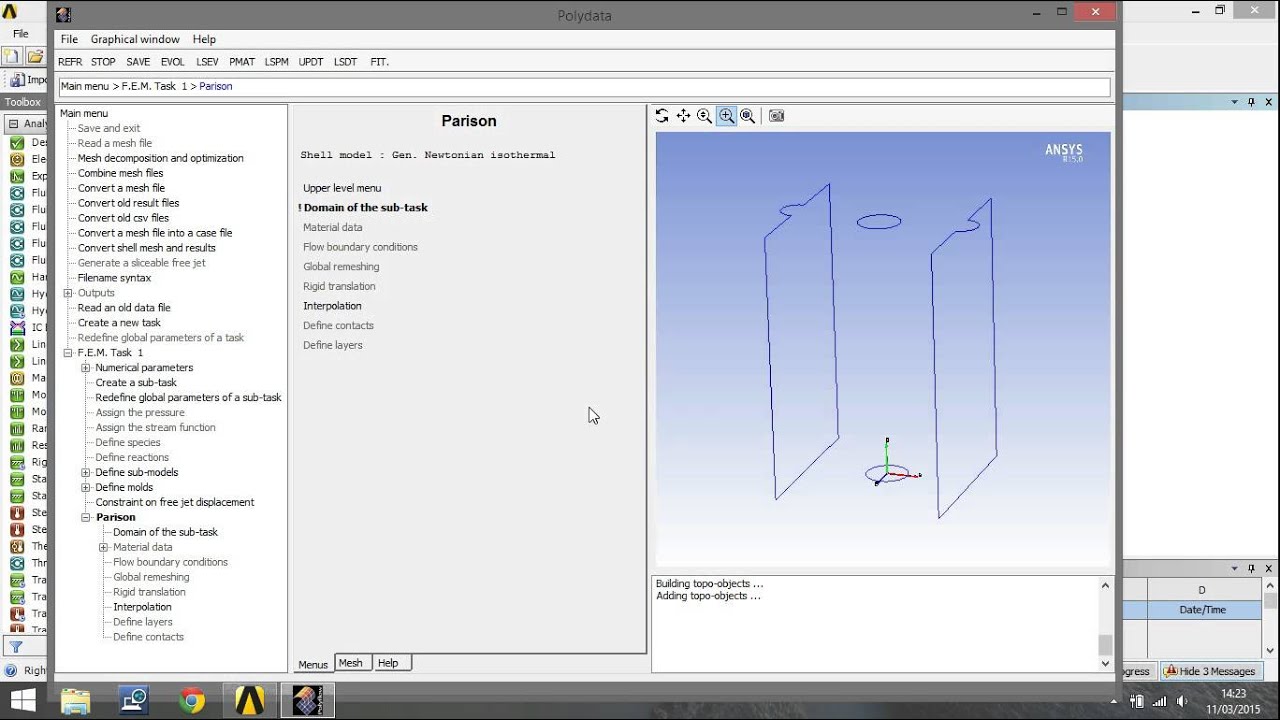Image resolution: width=1280 pixels, height=720 pixels.
Task: Select the Menus tab
Action: tap(313, 664)
